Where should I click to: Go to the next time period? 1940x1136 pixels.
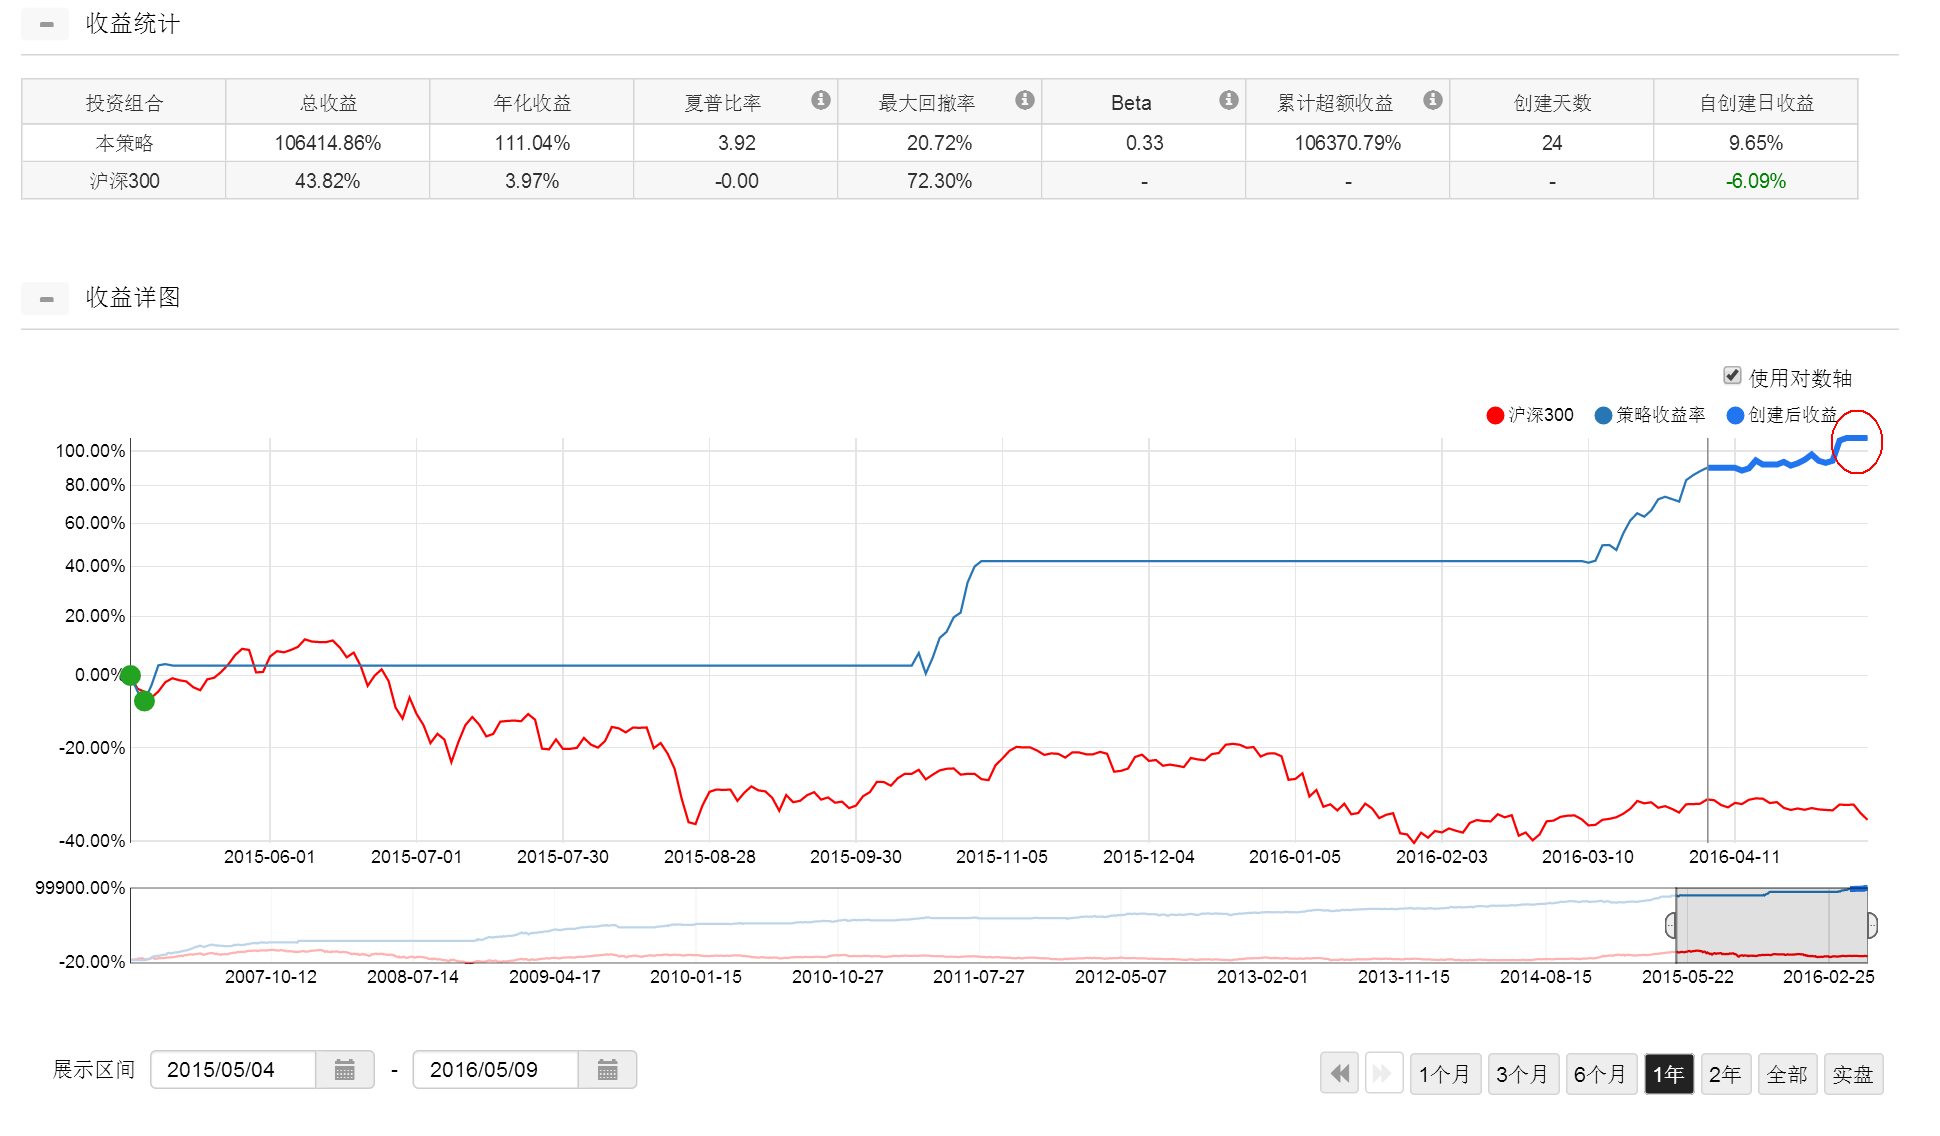pos(1384,1074)
